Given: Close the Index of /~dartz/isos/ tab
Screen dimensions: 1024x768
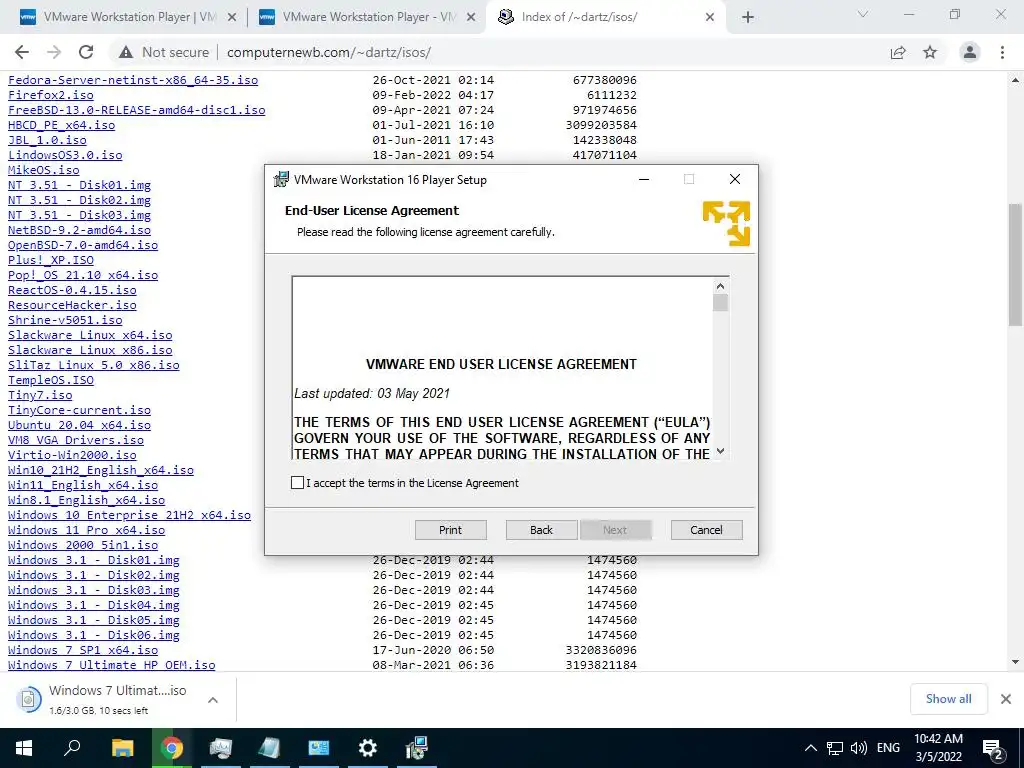Looking at the screenshot, I should point(710,17).
